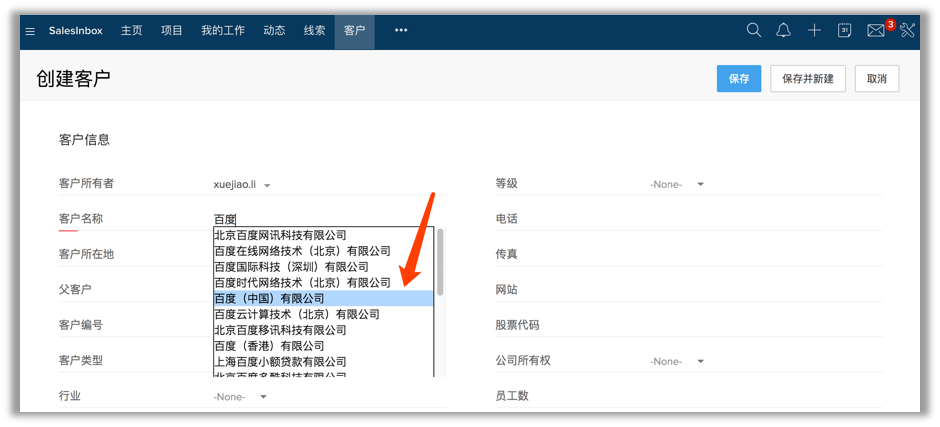Open the hamburger menu icon
The width and height of the screenshot is (940, 427).
coord(31,31)
